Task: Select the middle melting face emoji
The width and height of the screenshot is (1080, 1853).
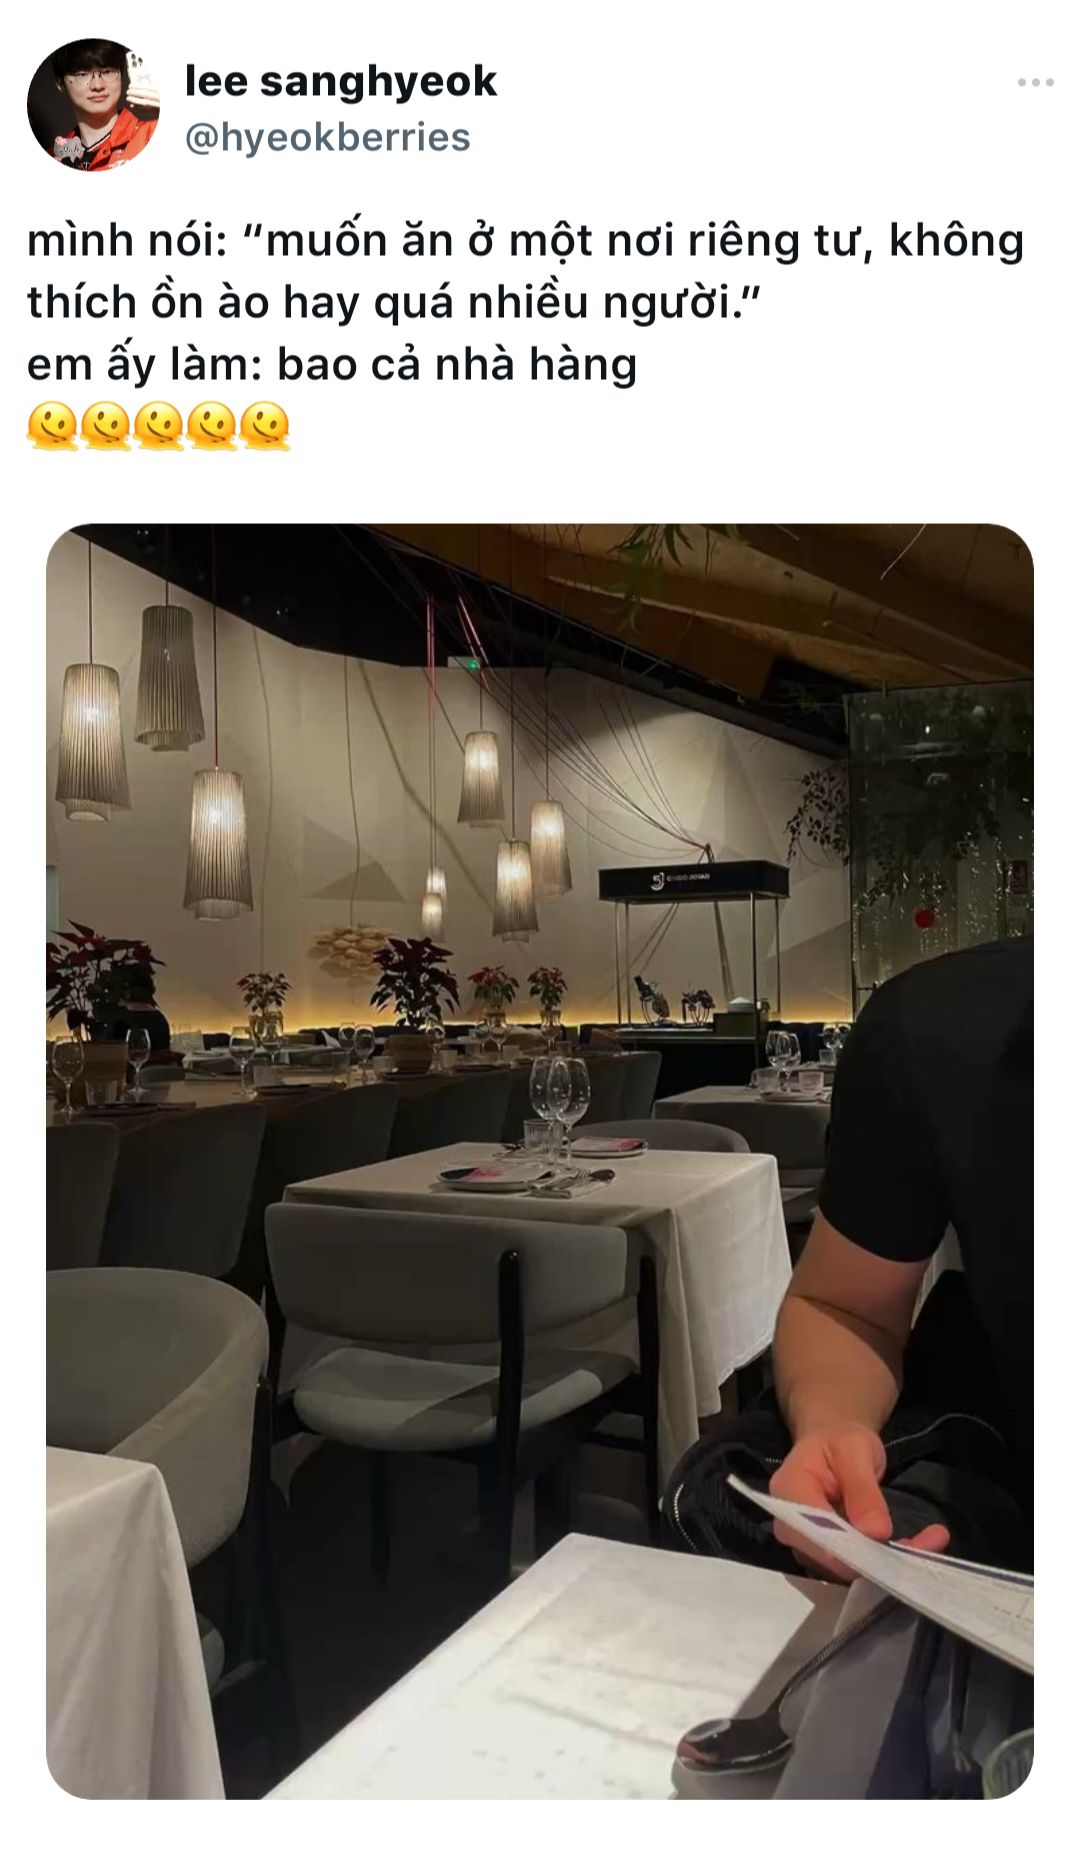Action: 158,427
